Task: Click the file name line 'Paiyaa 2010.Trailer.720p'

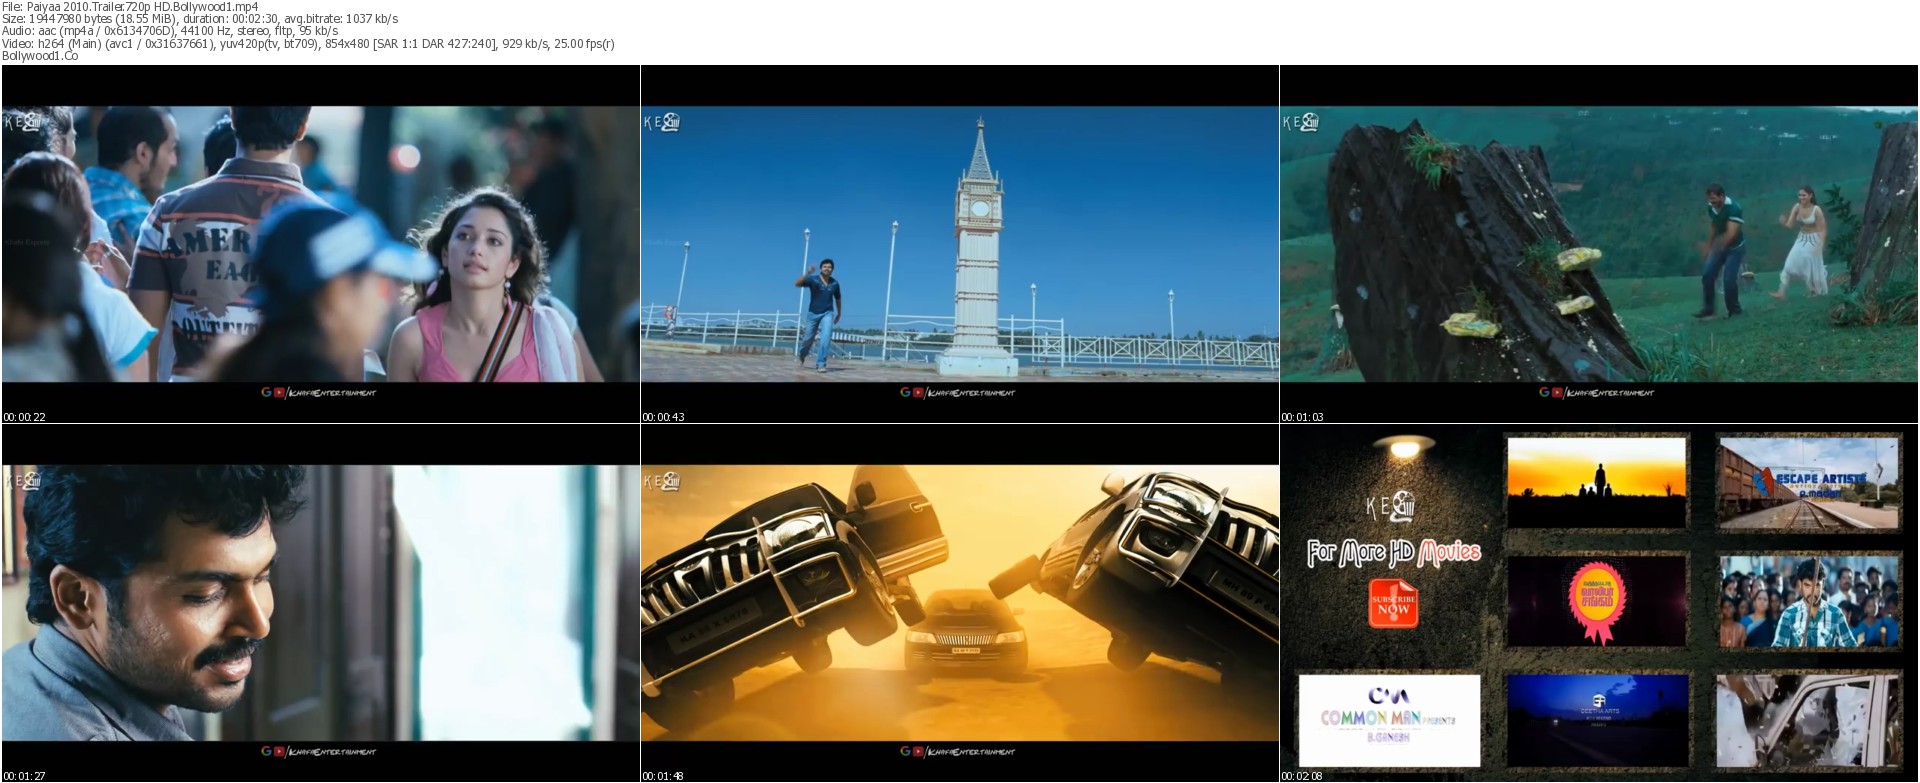Action: pos(130,6)
